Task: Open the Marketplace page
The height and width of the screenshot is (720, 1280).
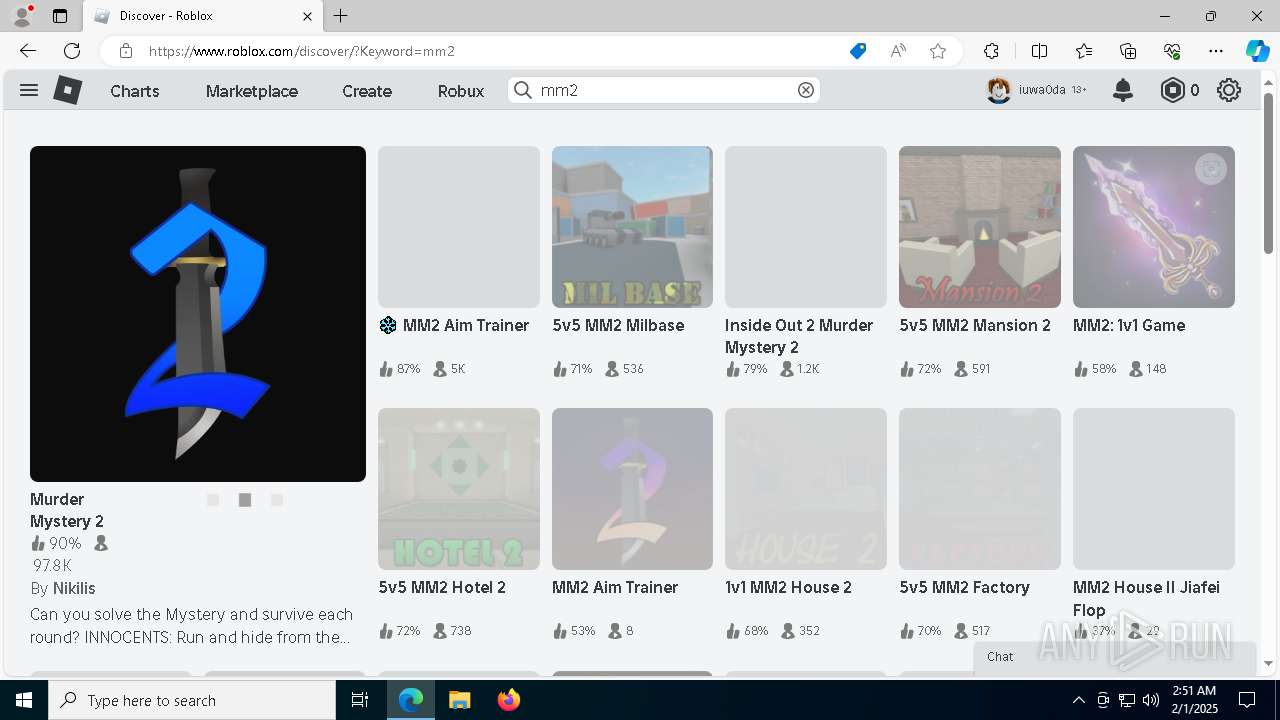Action: coord(252,91)
